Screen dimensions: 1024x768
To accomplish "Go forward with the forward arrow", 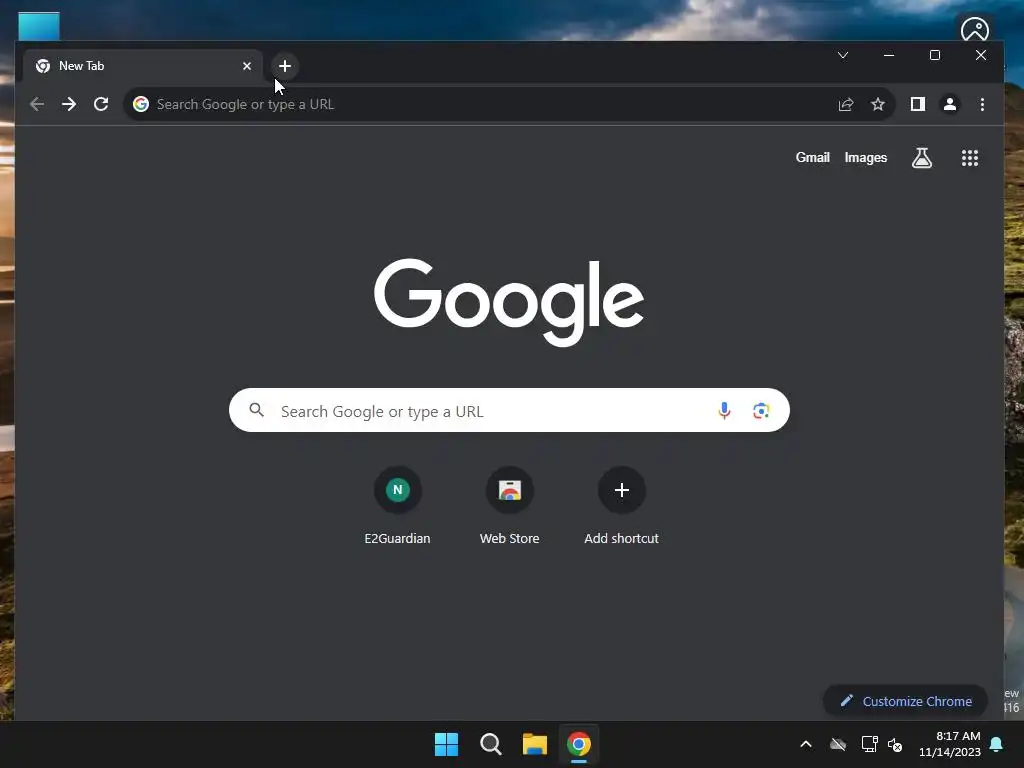I will pyautogui.click(x=69, y=104).
